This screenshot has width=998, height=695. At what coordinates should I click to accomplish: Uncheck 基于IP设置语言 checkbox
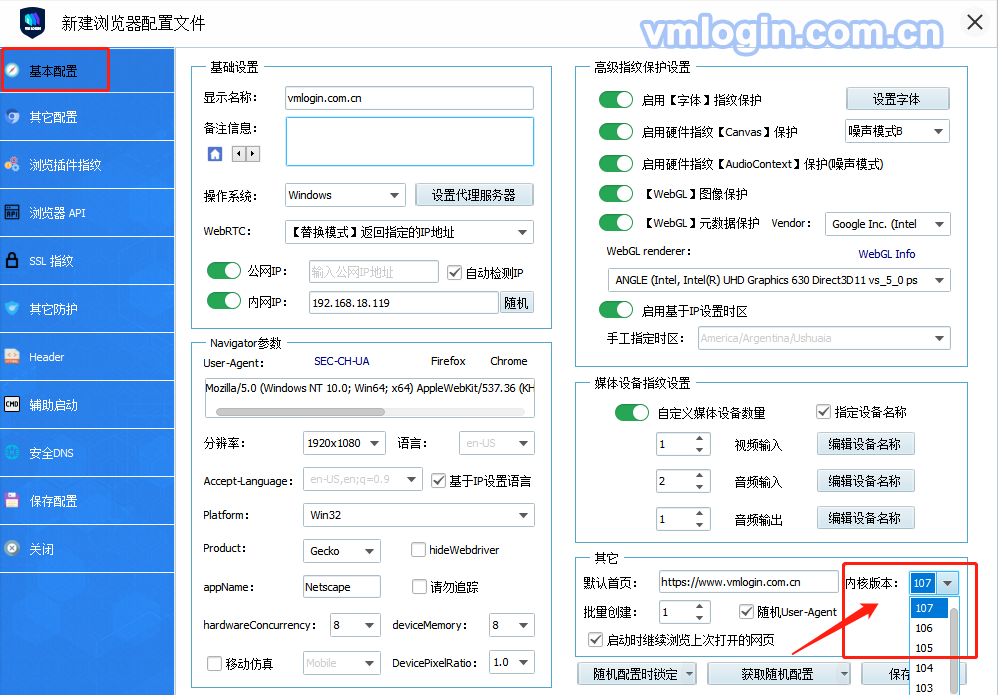(x=439, y=481)
